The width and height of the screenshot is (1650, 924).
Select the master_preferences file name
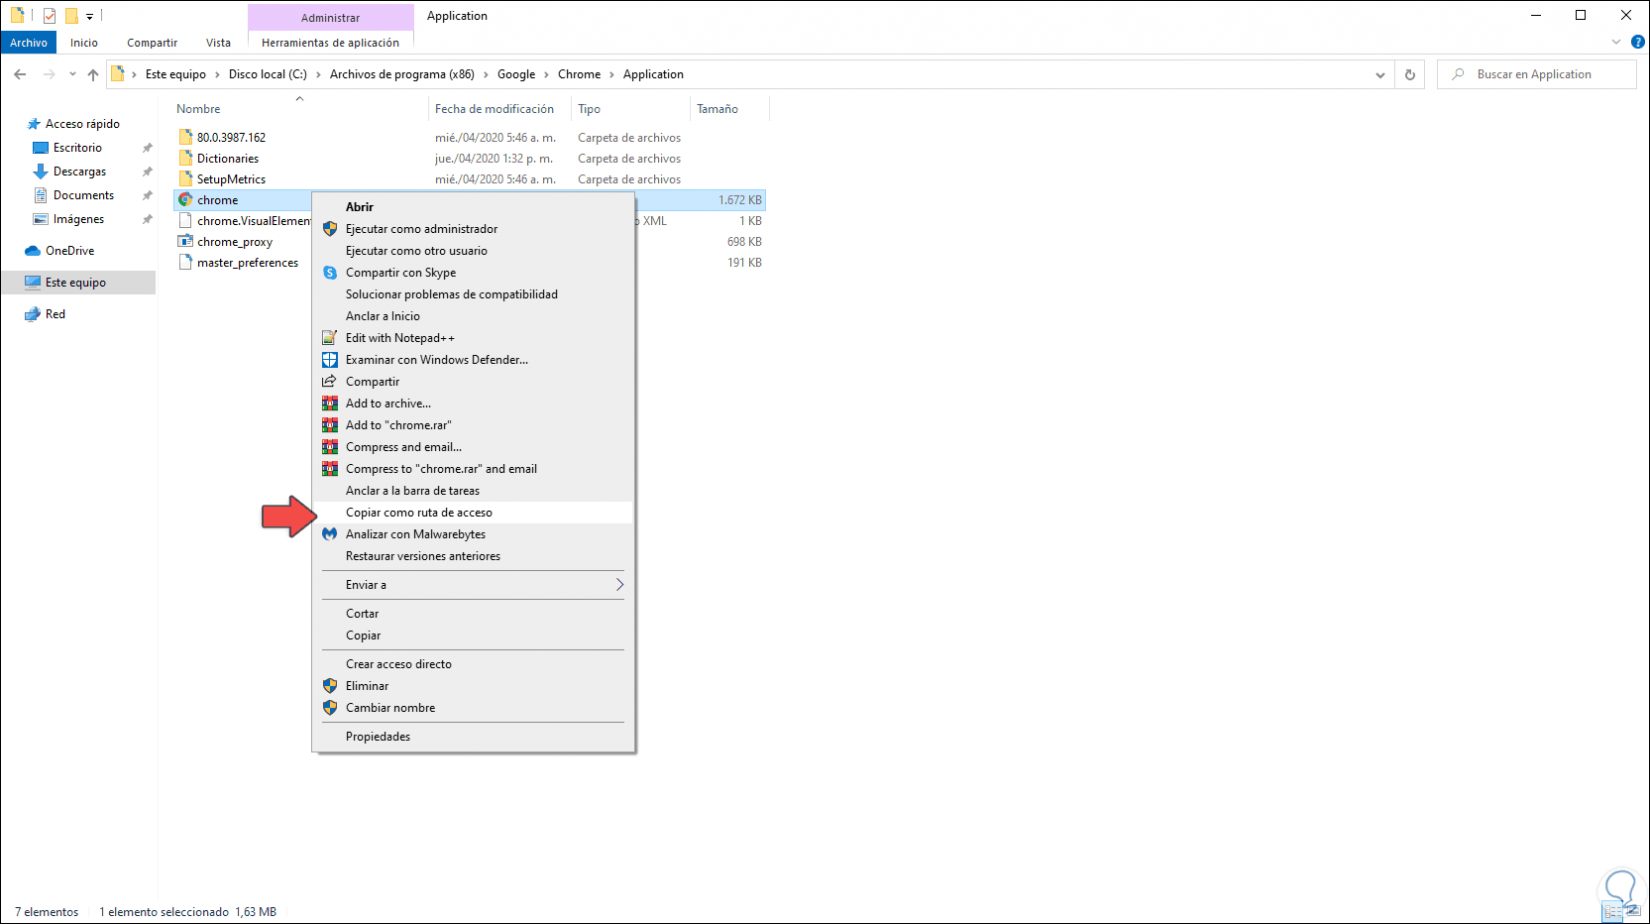pyautogui.click(x=247, y=263)
